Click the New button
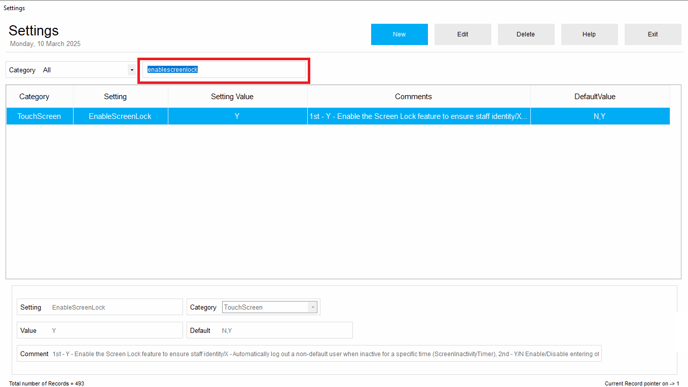688x387 pixels. pos(399,34)
